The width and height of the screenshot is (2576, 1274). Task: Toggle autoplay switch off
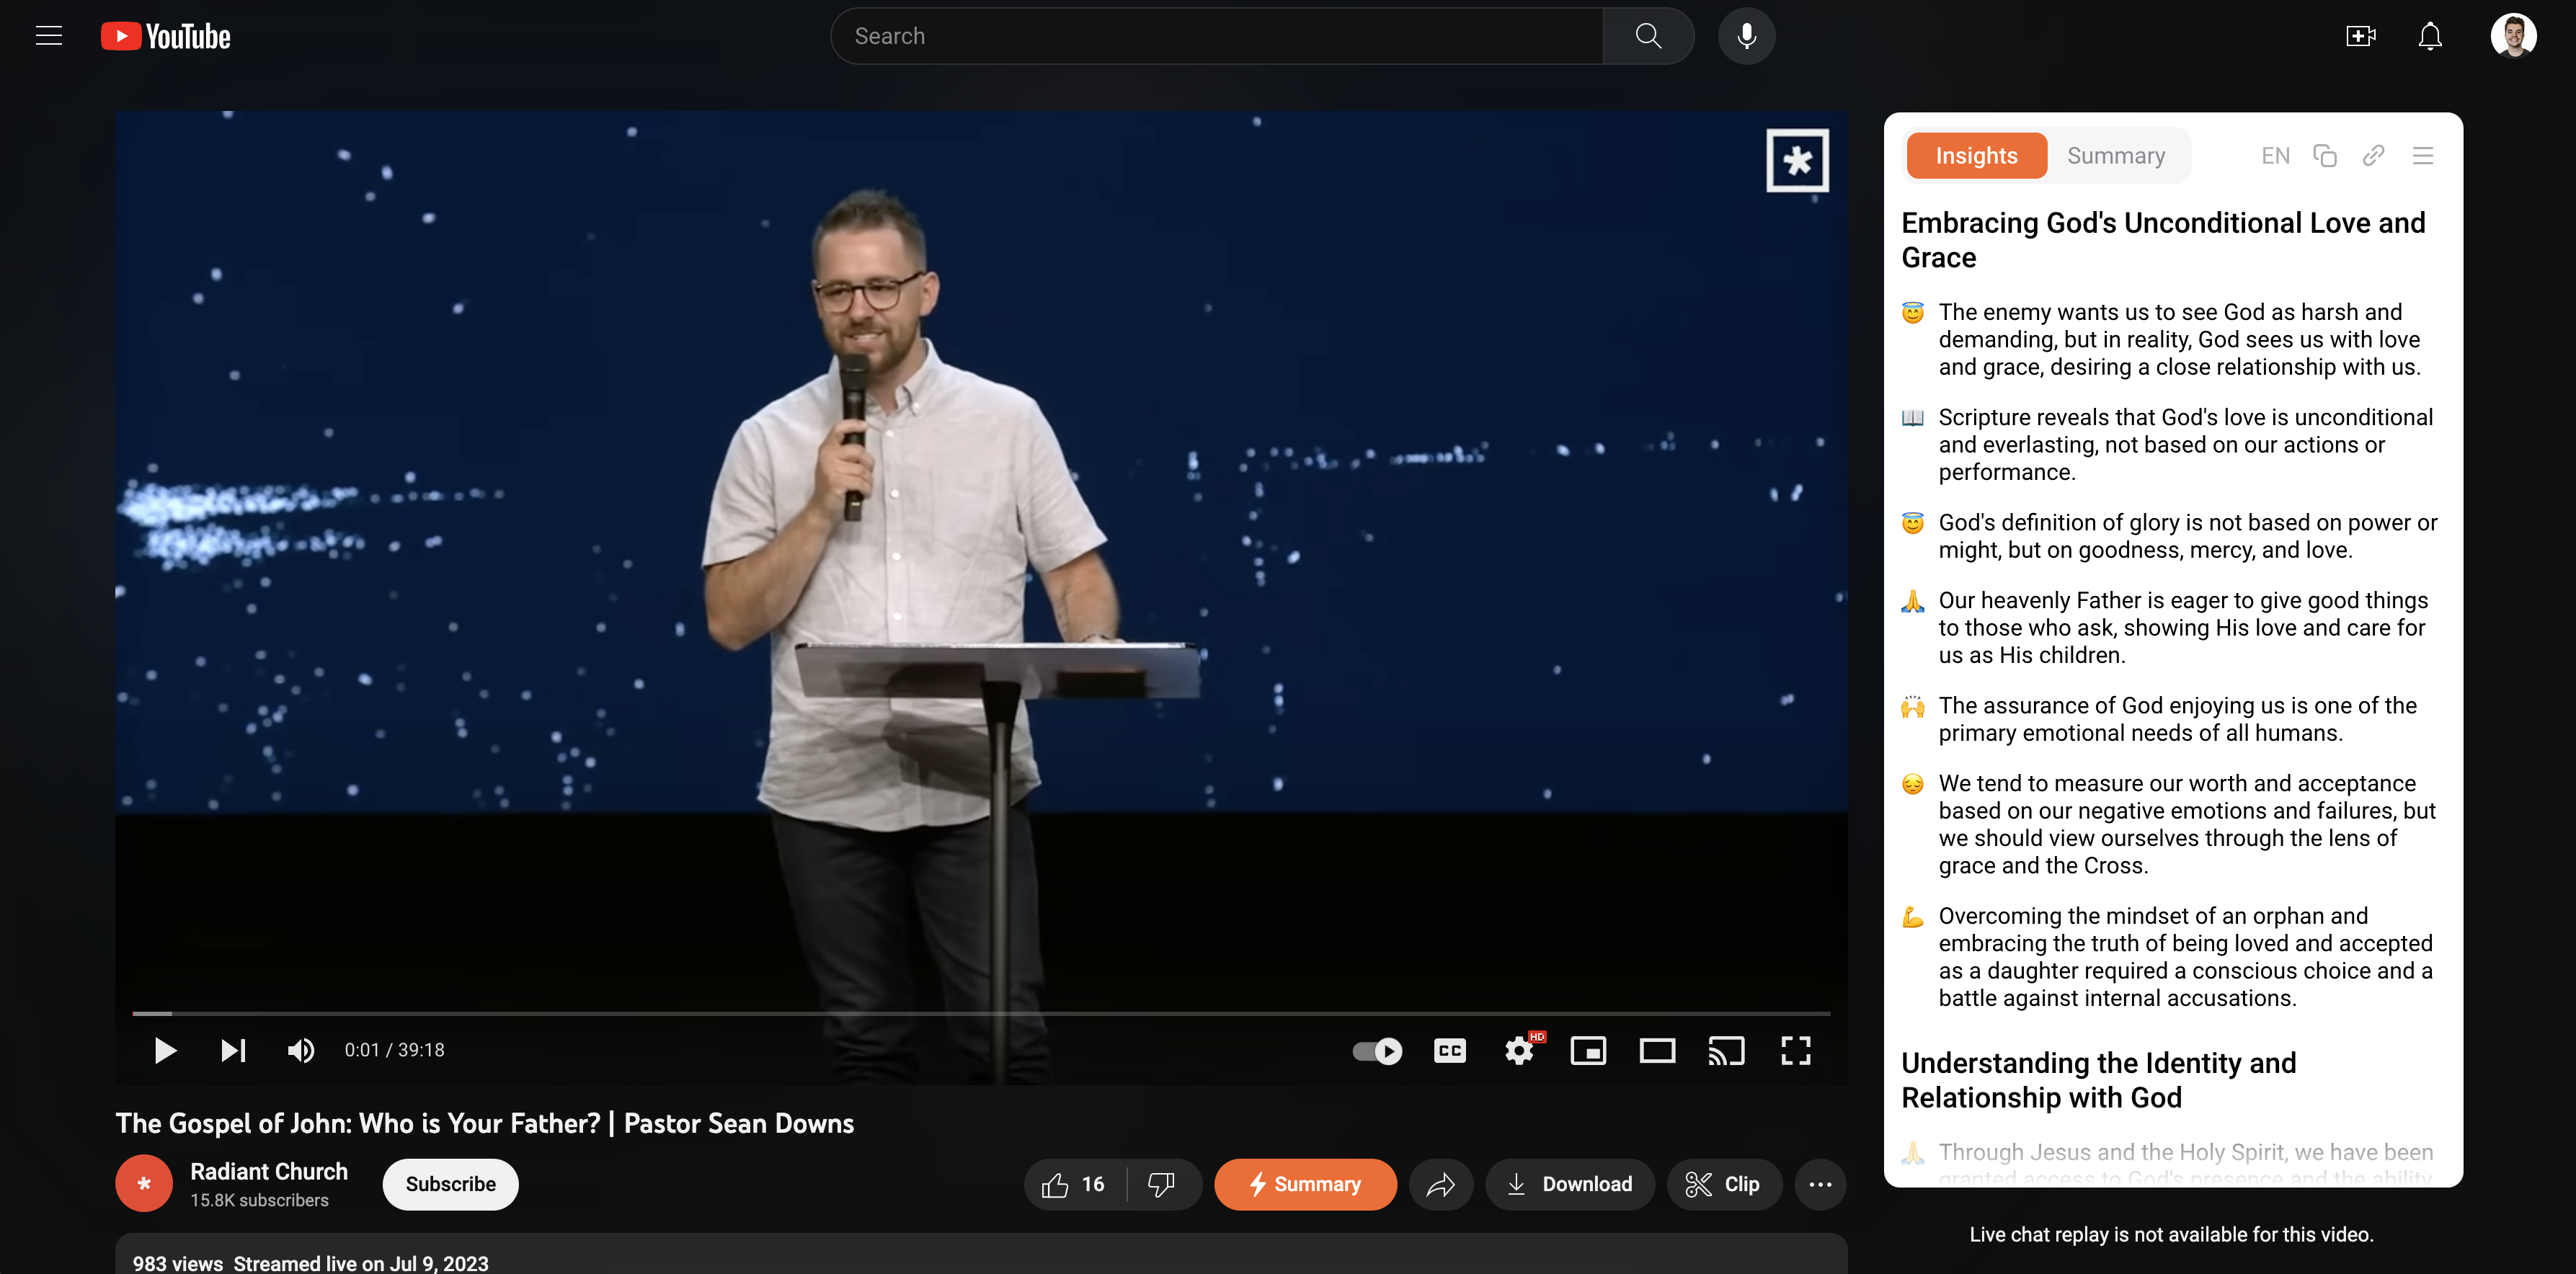pyautogui.click(x=1377, y=1050)
